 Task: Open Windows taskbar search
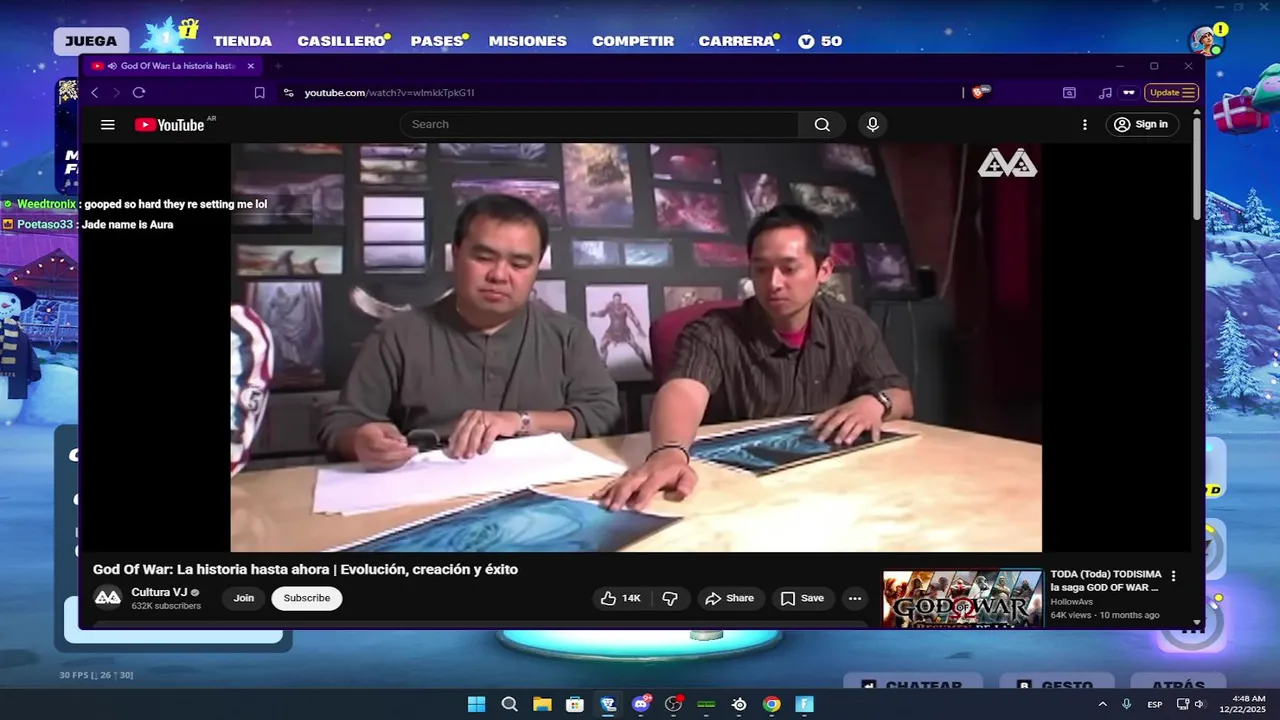pos(509,704)
